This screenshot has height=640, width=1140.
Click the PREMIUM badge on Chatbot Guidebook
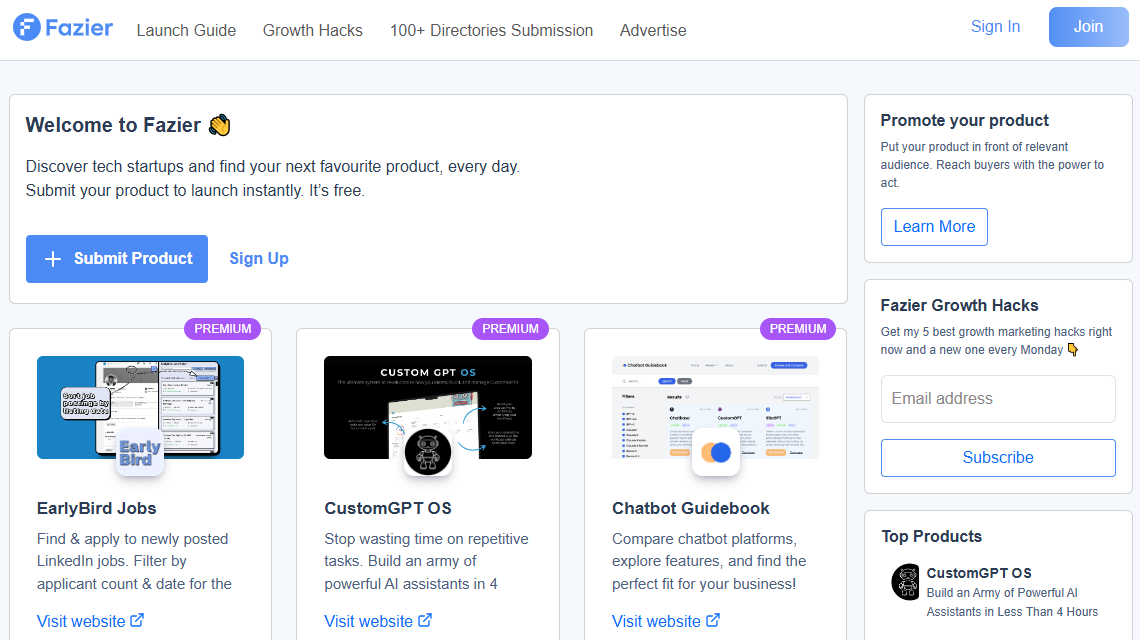coord(798,329)
